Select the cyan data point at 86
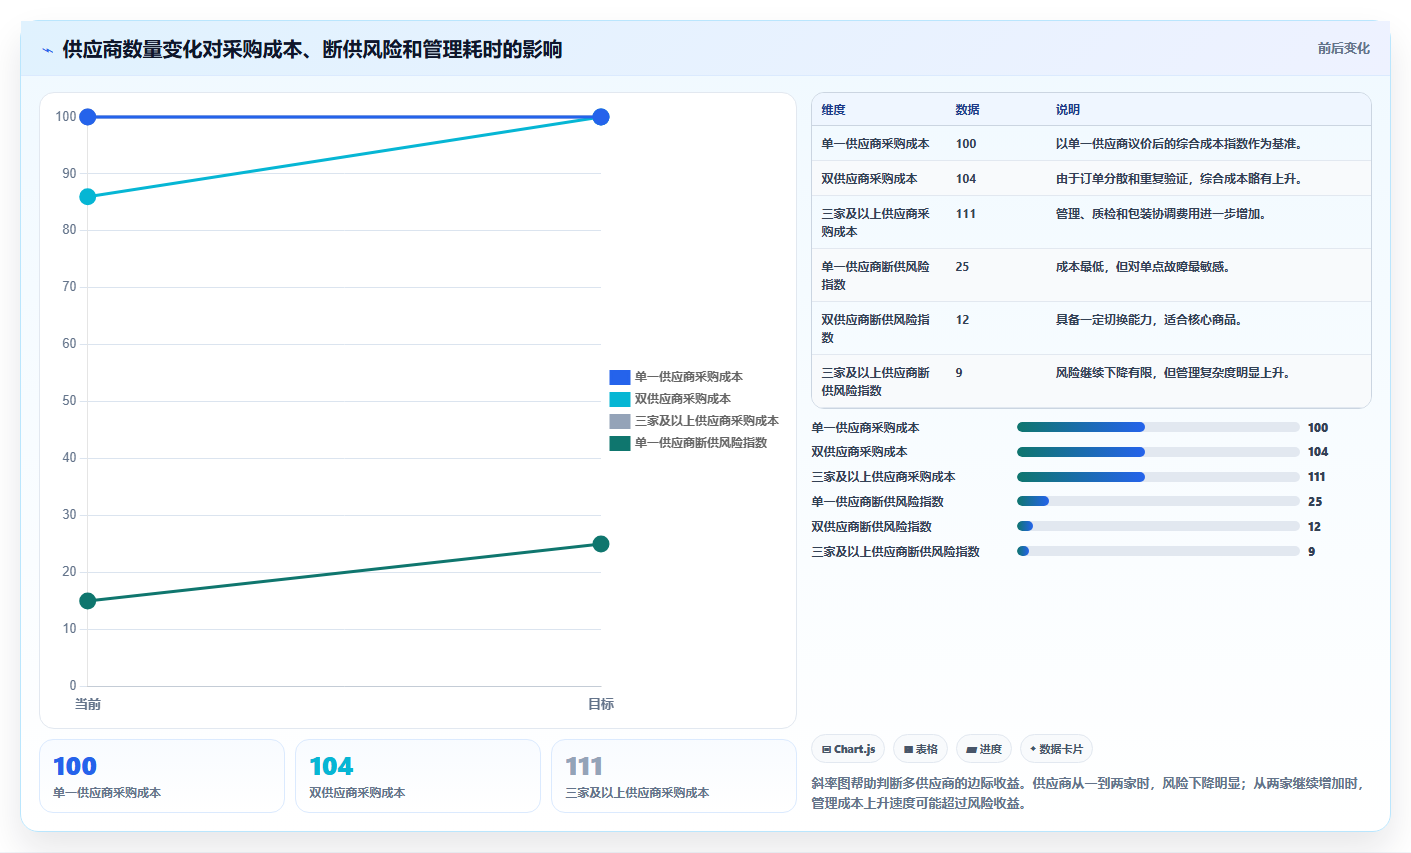Viewport: 1411px width, 853px height. pos(88,197)
